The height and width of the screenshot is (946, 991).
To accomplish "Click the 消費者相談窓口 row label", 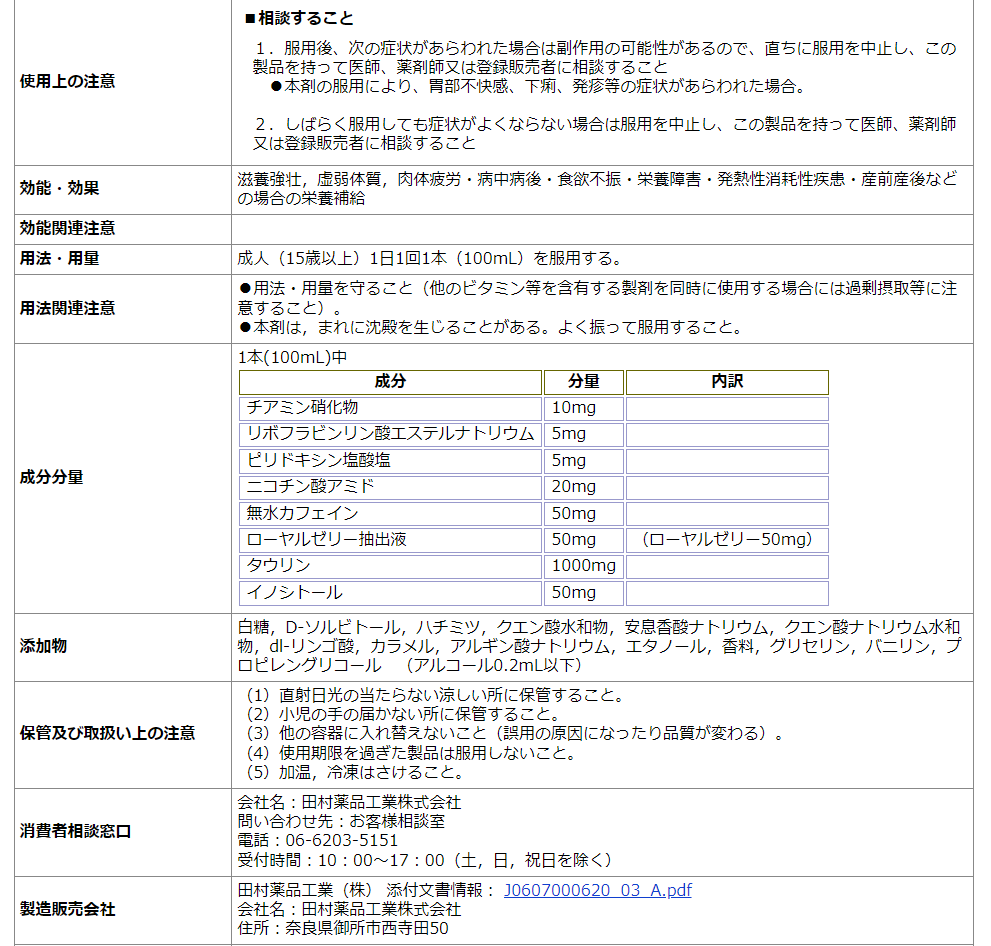I will (76, 831).
